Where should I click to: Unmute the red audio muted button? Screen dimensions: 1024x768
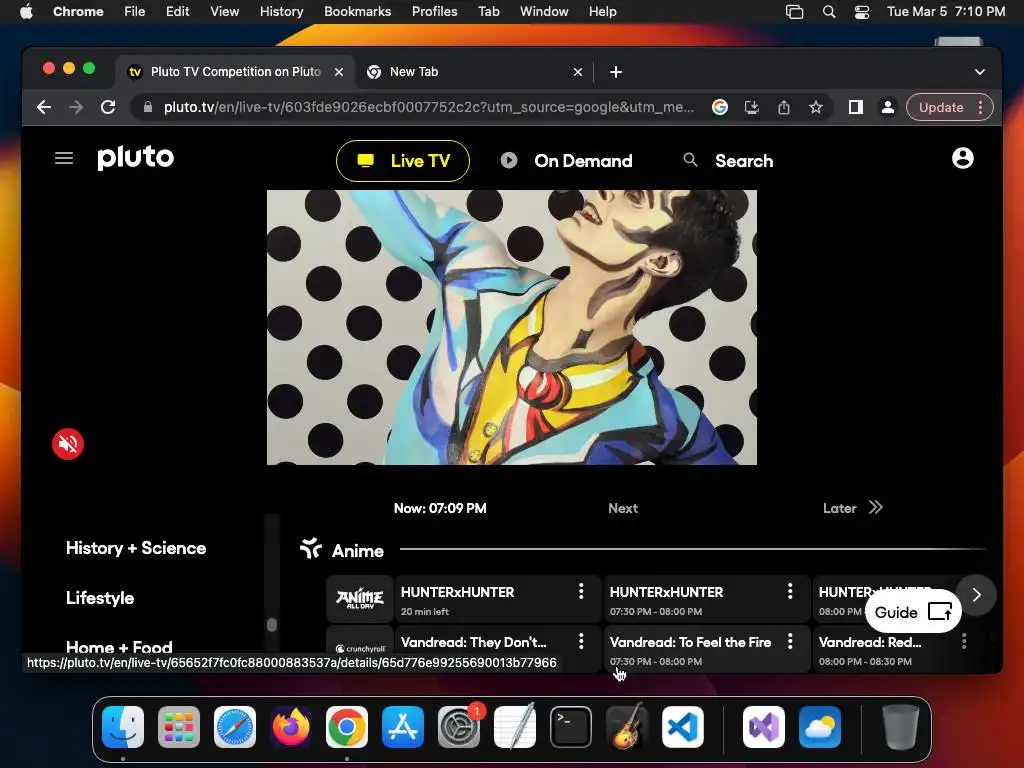pyautogui.click(x=68, y=444)
